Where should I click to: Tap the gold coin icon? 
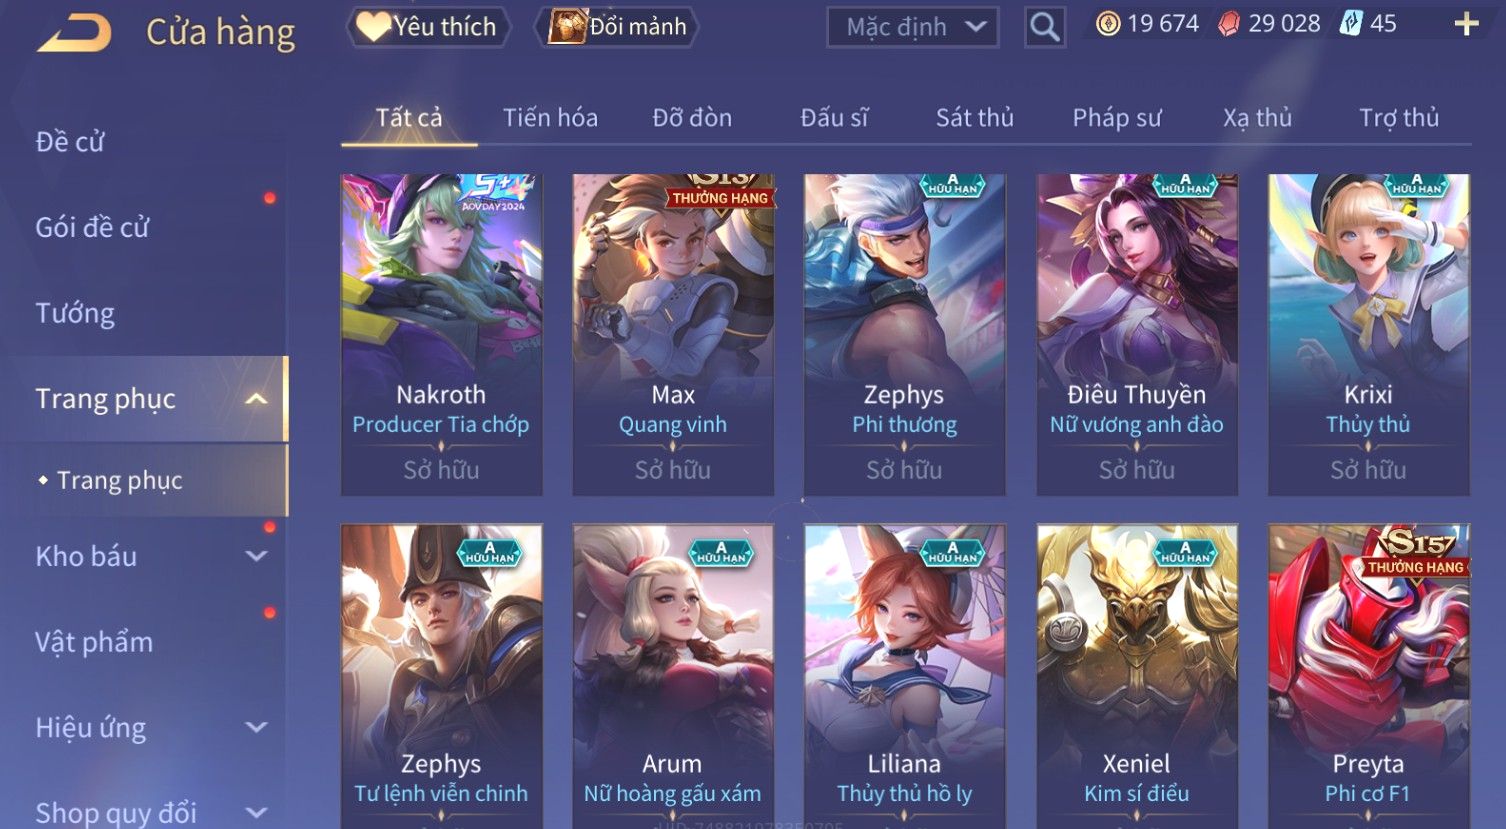tap(1108, 24)
